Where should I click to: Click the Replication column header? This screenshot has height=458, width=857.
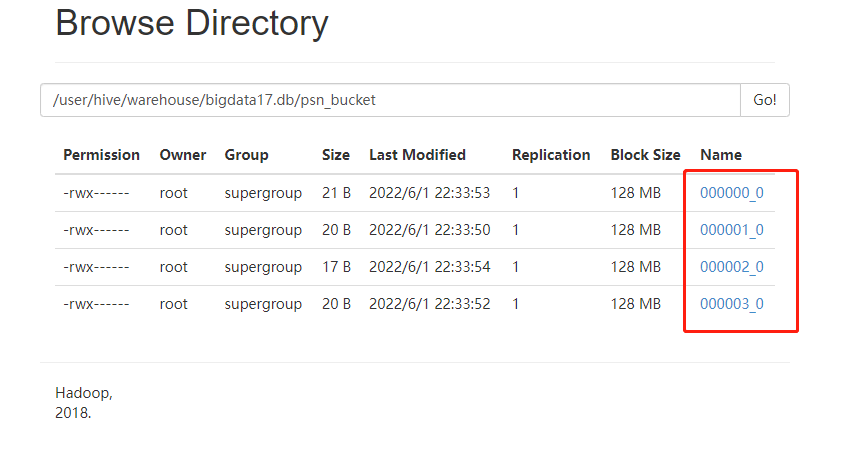551,155
